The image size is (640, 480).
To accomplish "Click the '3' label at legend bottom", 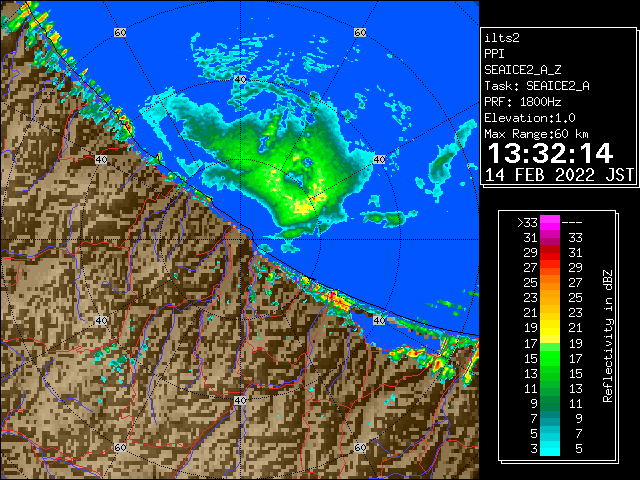I will point(534,449).
